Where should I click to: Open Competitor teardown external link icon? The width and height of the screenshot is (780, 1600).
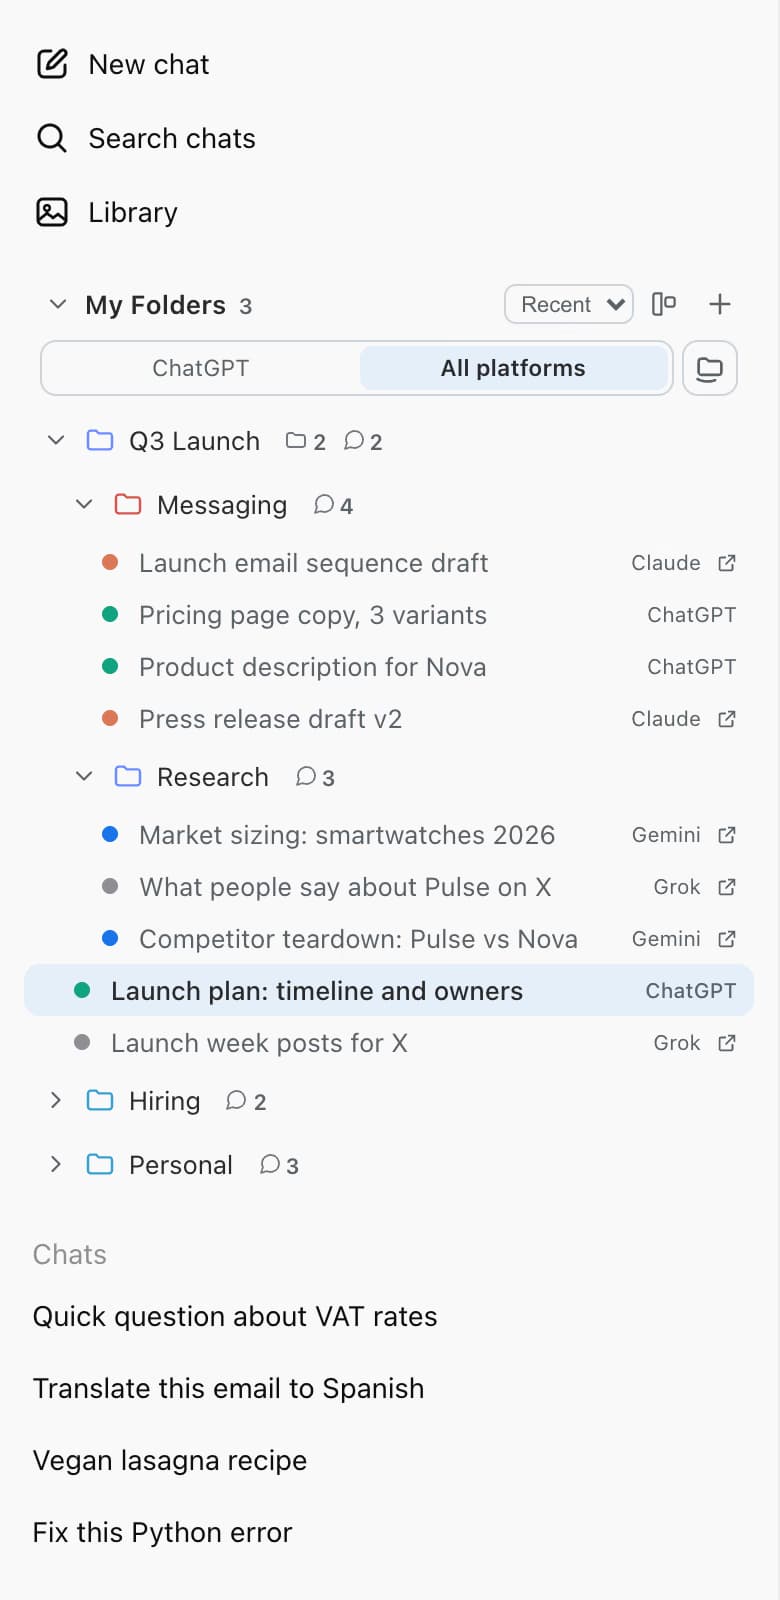pyautogui.click(x=727, y=939)
